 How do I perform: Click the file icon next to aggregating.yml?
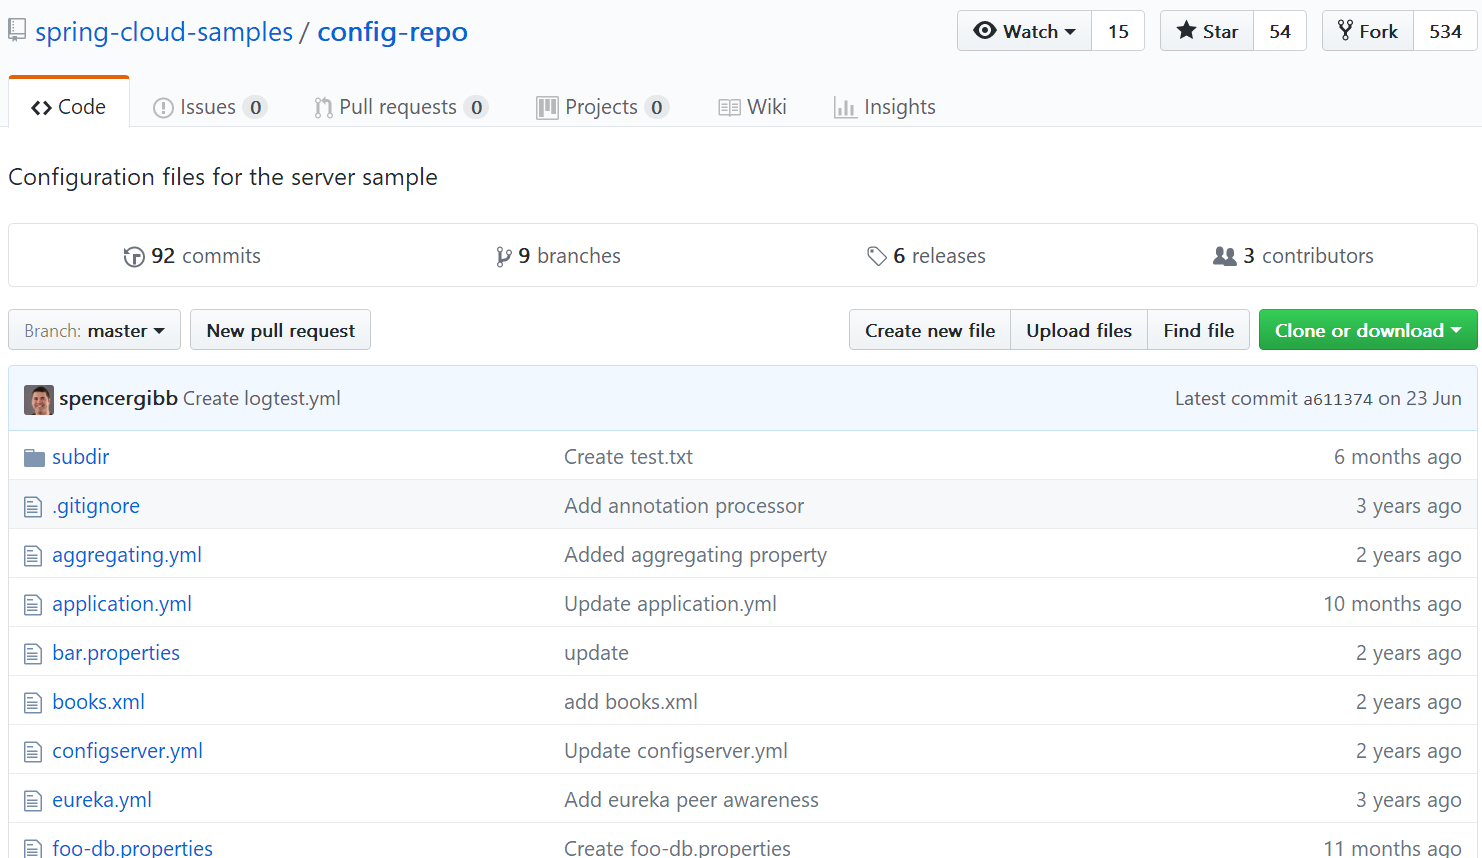(33, 556)
